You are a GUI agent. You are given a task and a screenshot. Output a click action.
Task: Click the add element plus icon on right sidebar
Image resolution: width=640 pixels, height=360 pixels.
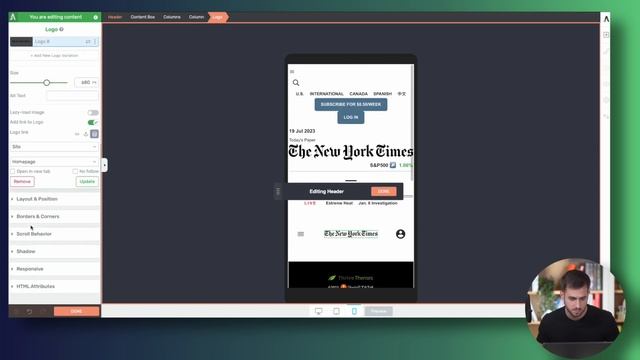coord(606,35)
